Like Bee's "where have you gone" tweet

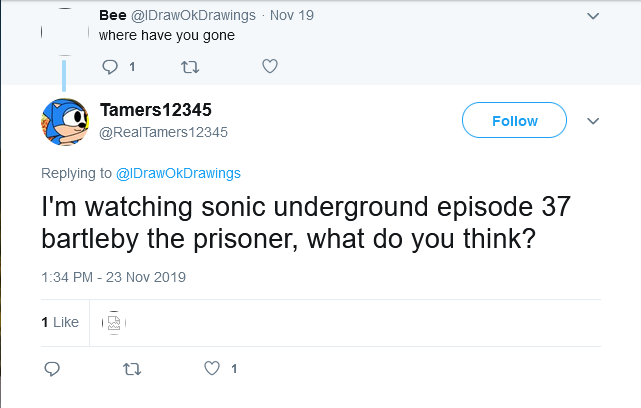coord(268,67)
